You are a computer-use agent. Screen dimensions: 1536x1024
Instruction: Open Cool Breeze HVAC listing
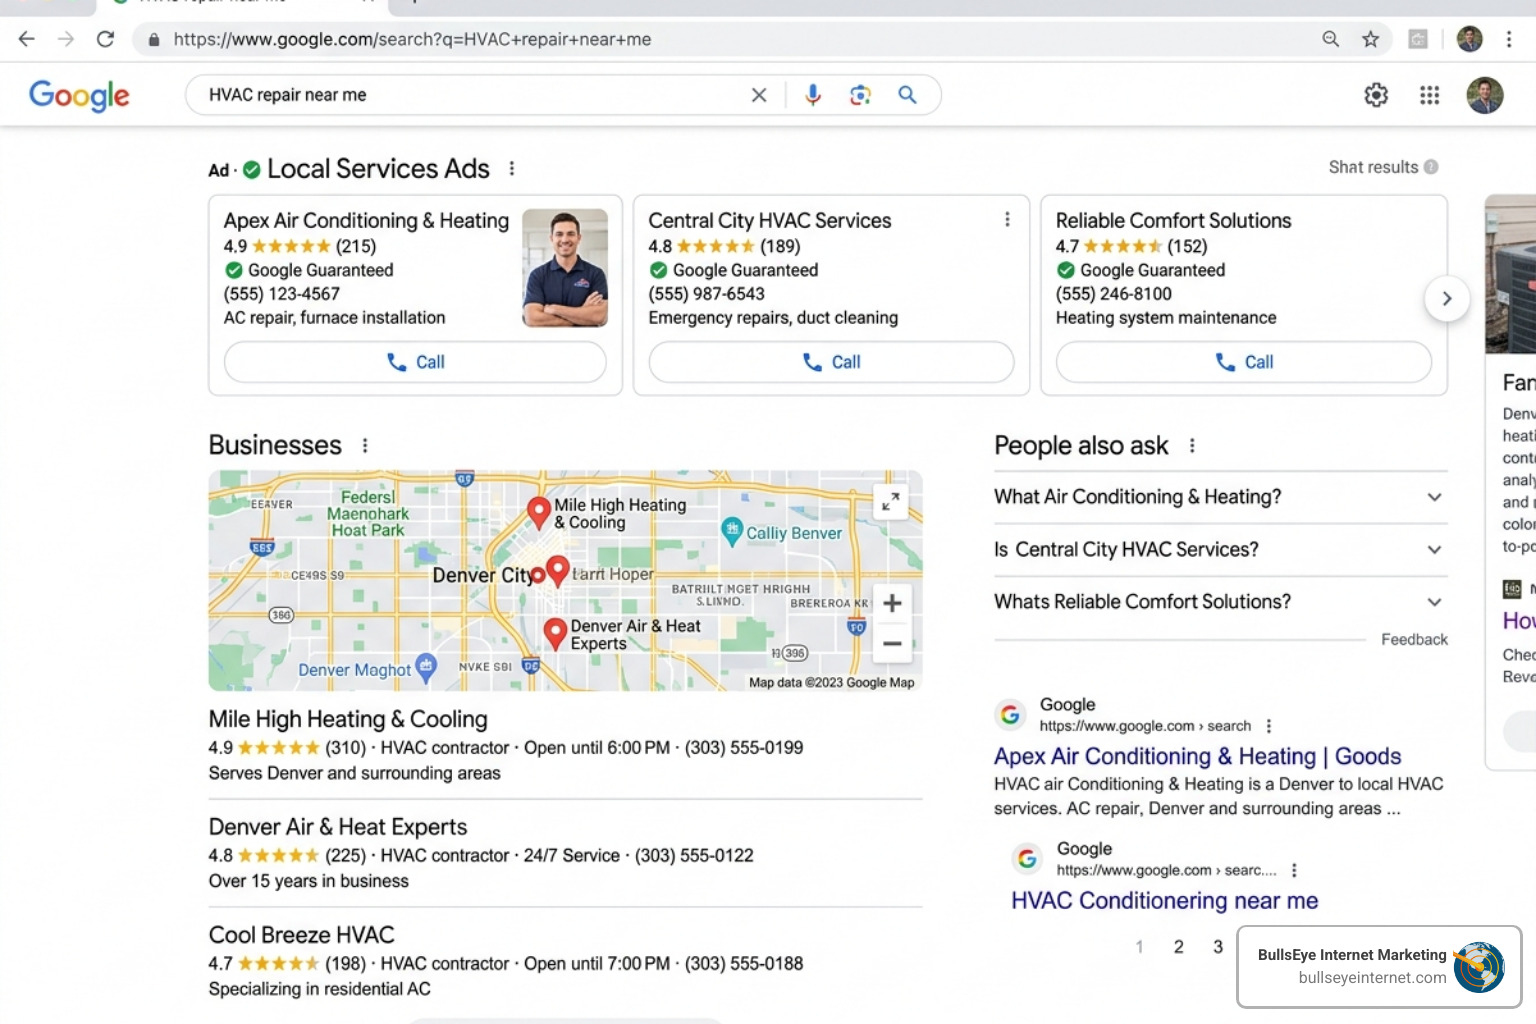point(301,935)
